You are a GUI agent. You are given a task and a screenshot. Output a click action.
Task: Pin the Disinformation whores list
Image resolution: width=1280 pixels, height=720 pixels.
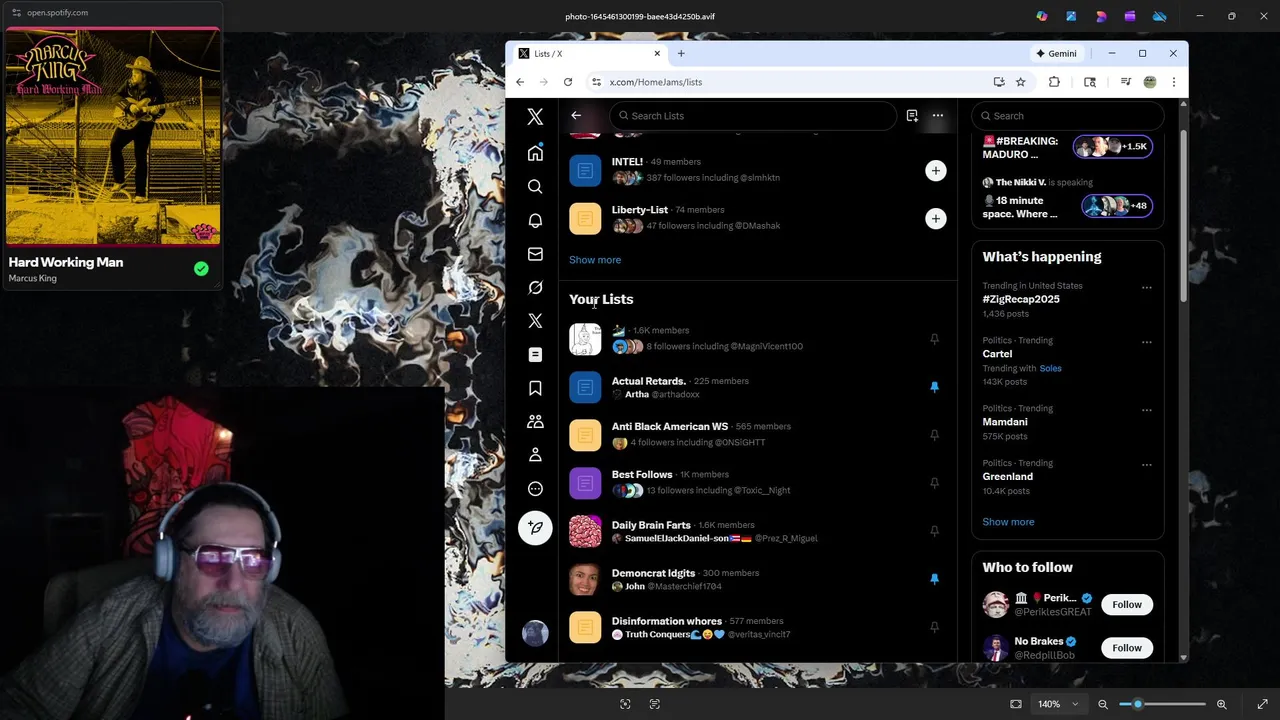pos(934,627)
